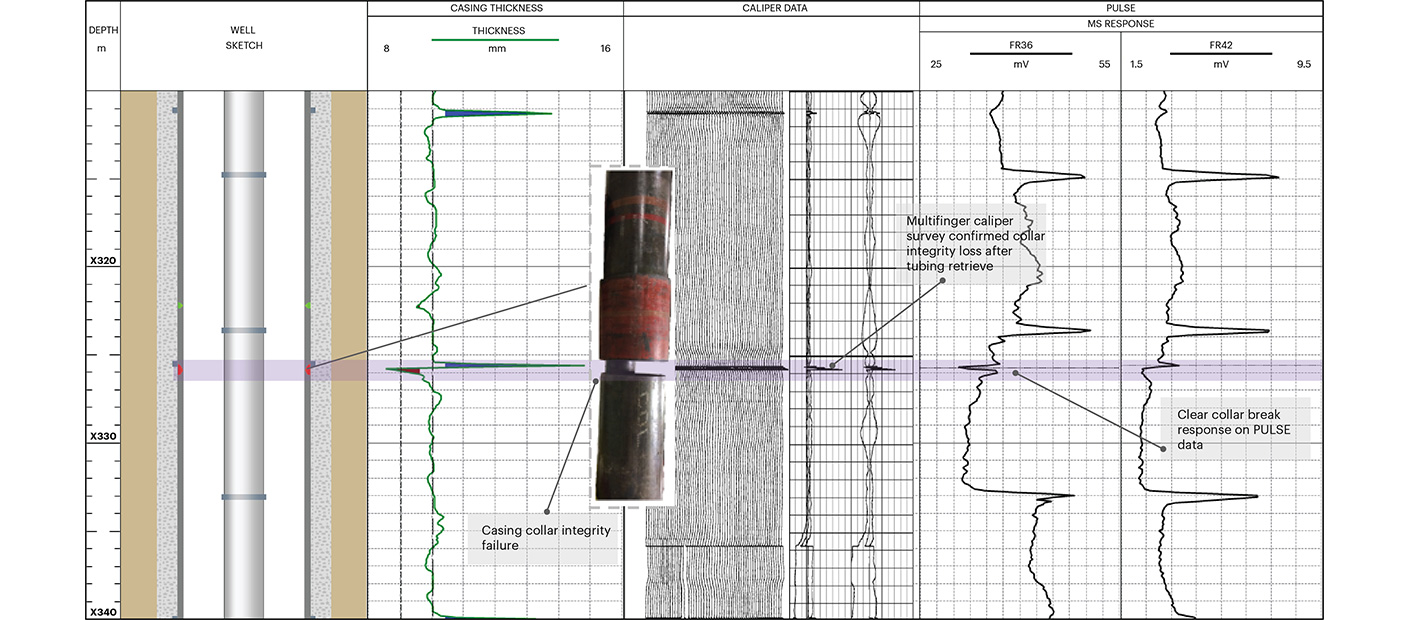Screen dimensions: 1408x620
Task: Select the PULSE track header
Action: (x=1120, y=8)
